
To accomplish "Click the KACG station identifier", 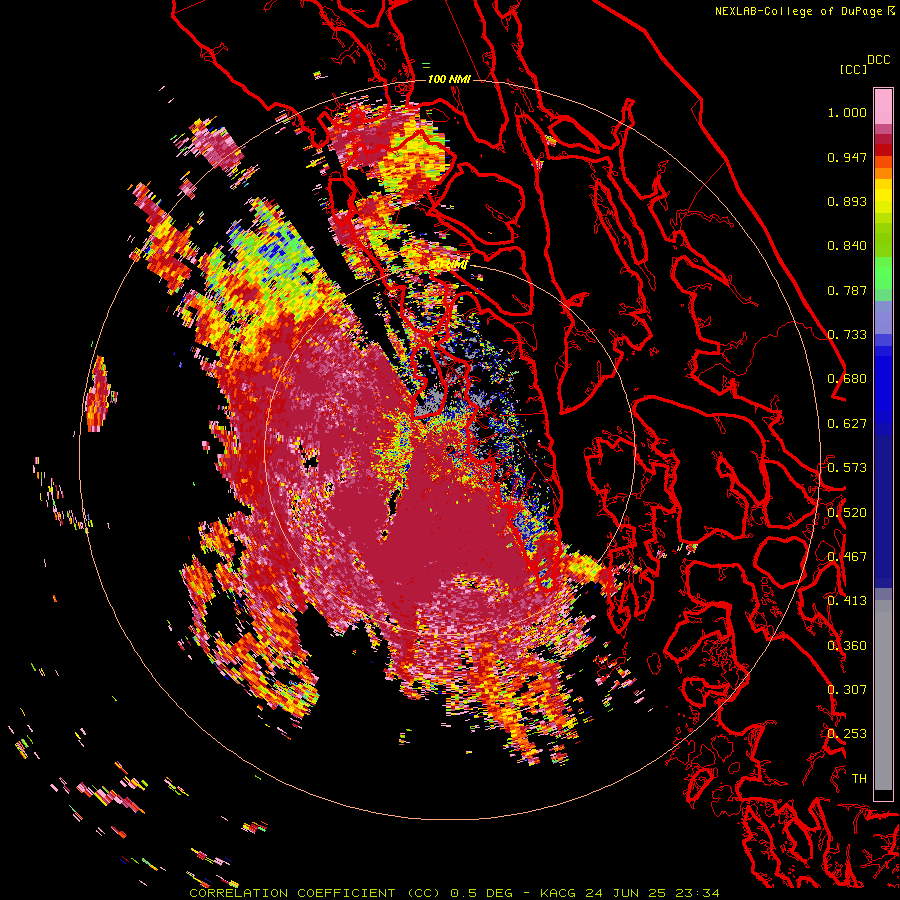I will (558, 893).
